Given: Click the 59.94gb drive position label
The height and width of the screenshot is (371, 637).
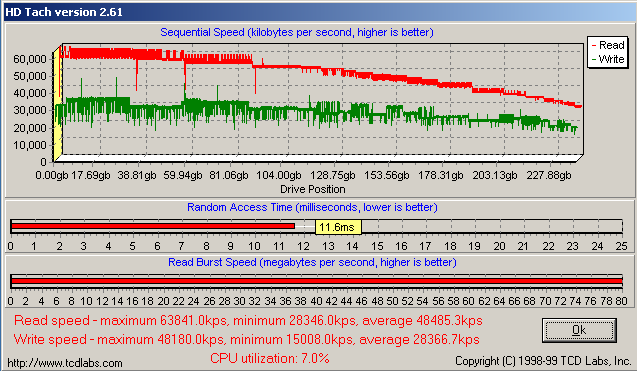Looking at the screenshot, I should click(x=183, y=175).
